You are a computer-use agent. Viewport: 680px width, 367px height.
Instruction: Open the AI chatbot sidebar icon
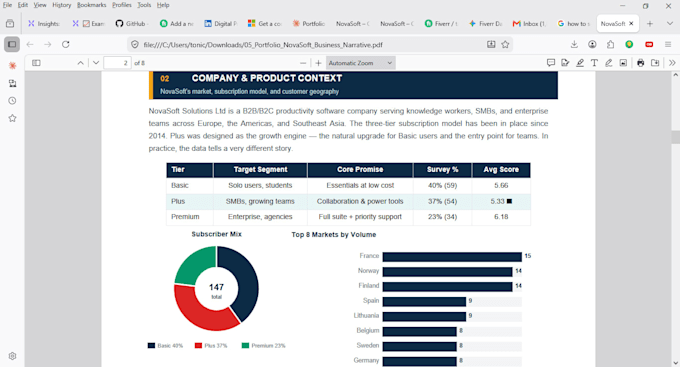(x=12, y=66)
